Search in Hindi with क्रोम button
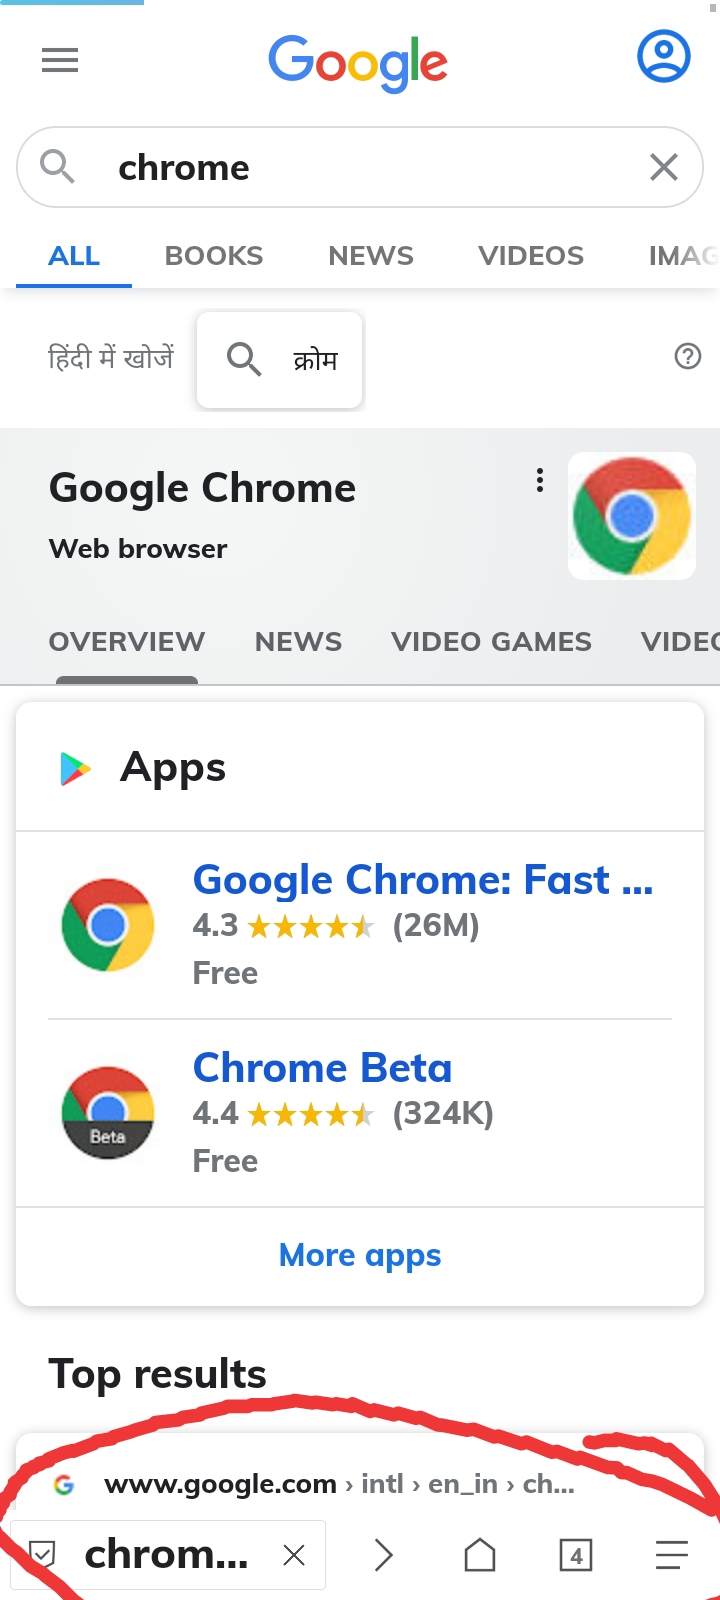Image resolution: width=720 pixels, height=1600 pixels. point(280,359)
